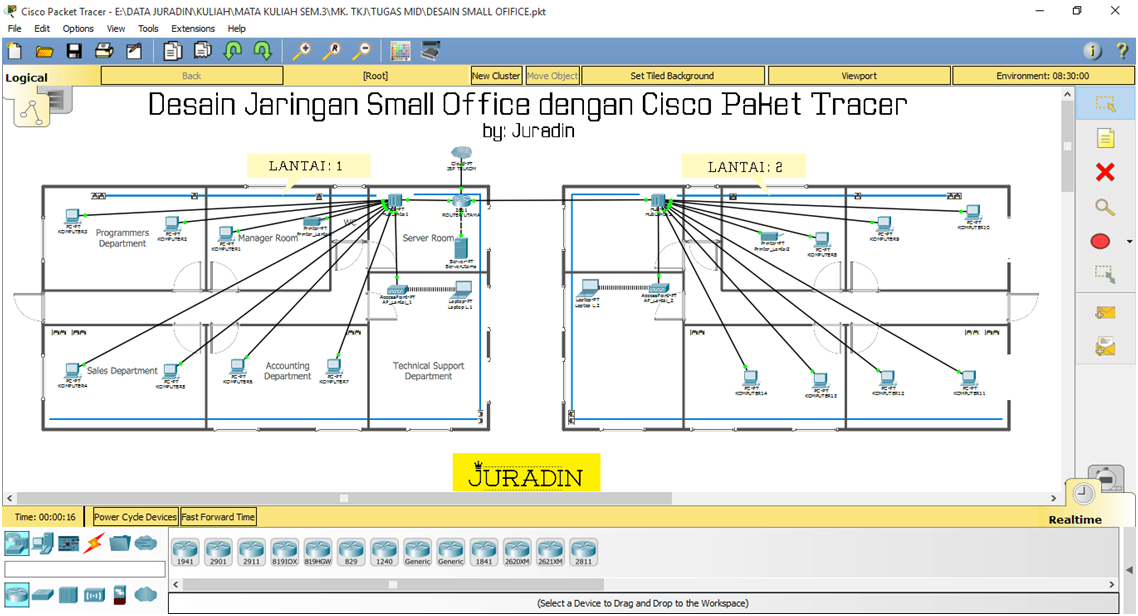Click workspace horizontal scrollbar right arrow

coord(1053,498)
